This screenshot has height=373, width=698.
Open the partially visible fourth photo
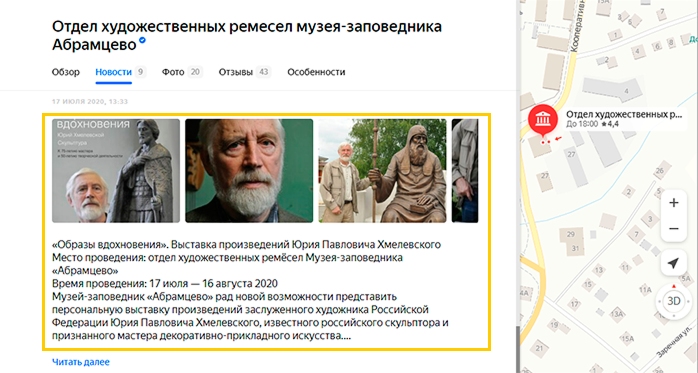click(x=465, y=170)
